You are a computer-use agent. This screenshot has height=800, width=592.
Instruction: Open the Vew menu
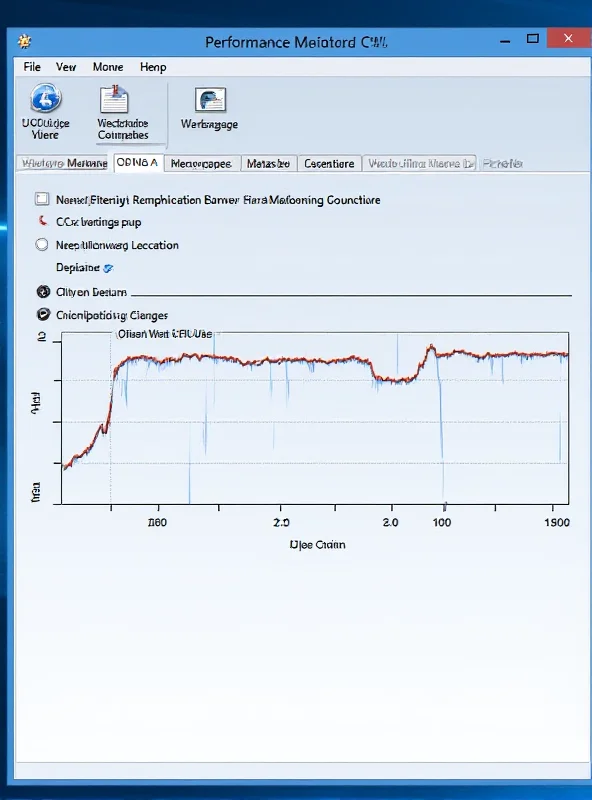point(66,67)
